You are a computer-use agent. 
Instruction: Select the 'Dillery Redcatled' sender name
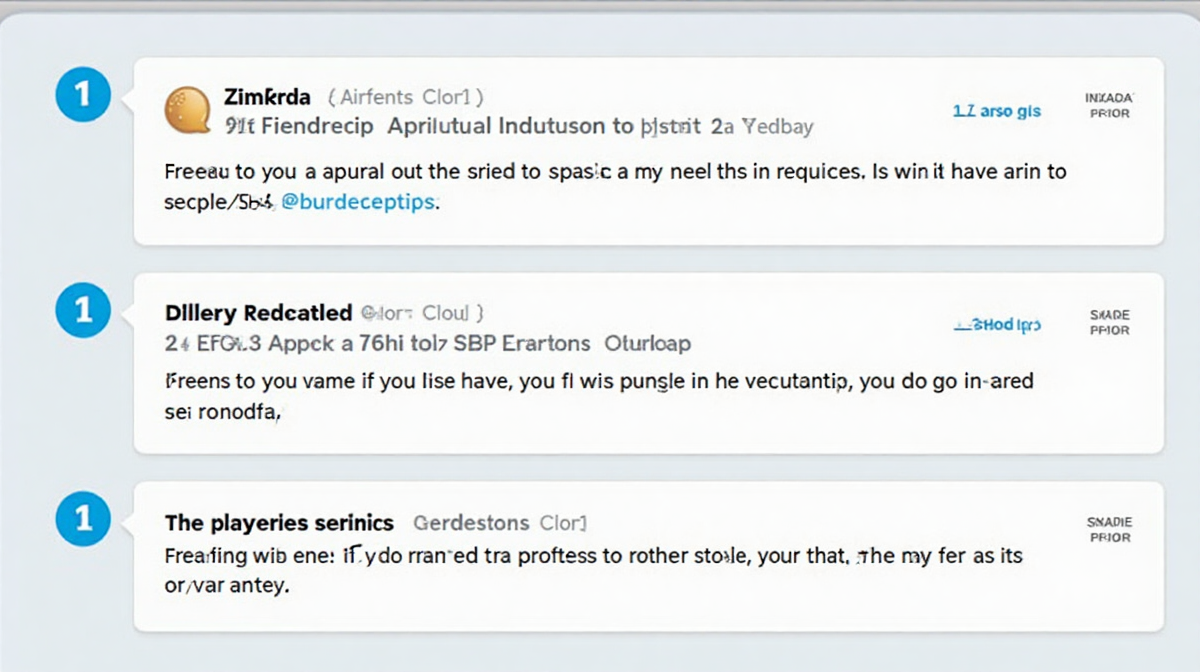tap(258, 314)
